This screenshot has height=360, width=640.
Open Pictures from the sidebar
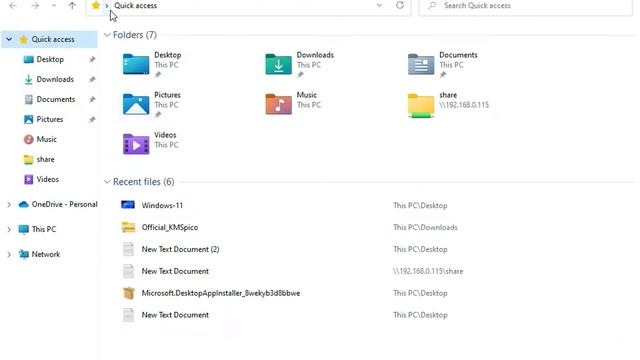pyautogui.click(x=50, y=119)
